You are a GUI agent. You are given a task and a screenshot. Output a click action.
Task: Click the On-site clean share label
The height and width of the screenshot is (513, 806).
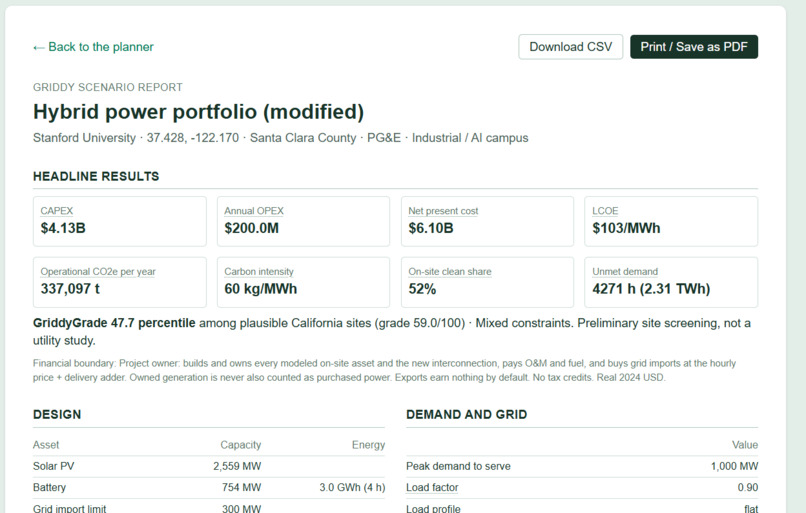450,271
